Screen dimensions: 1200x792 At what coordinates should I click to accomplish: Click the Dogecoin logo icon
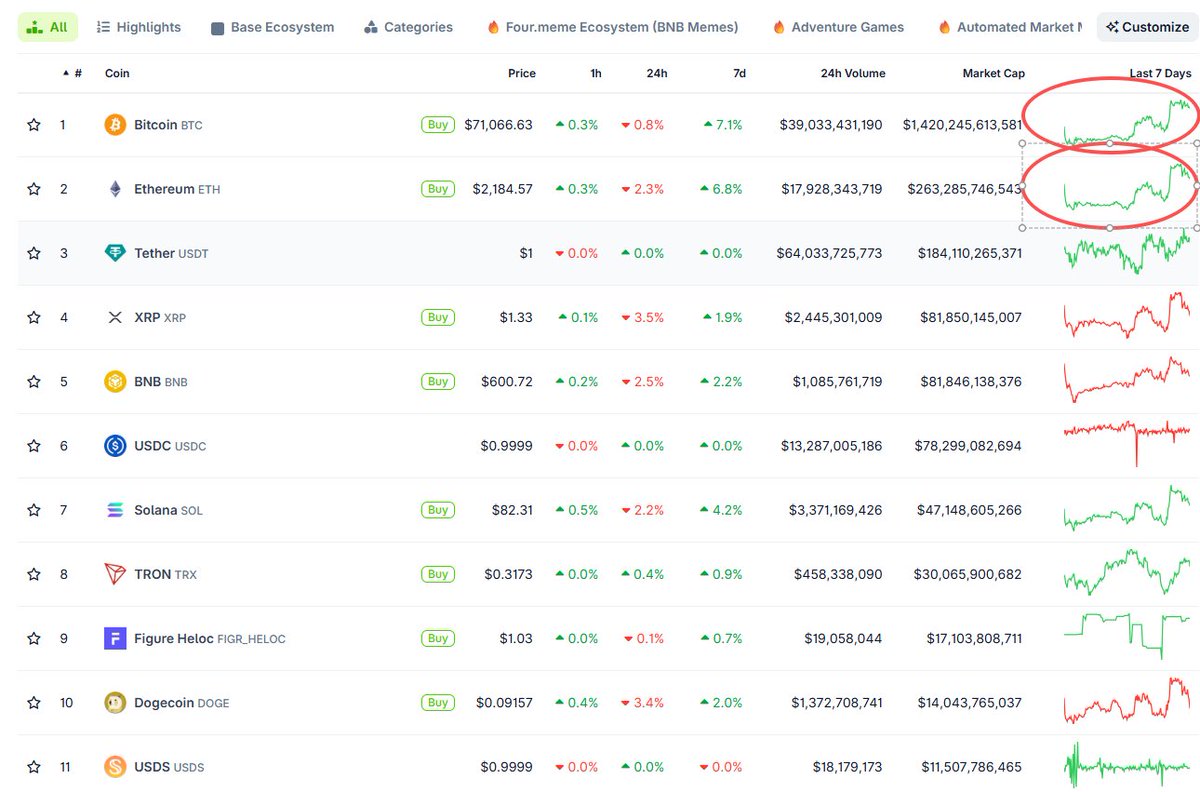click(x=116, y=703)
